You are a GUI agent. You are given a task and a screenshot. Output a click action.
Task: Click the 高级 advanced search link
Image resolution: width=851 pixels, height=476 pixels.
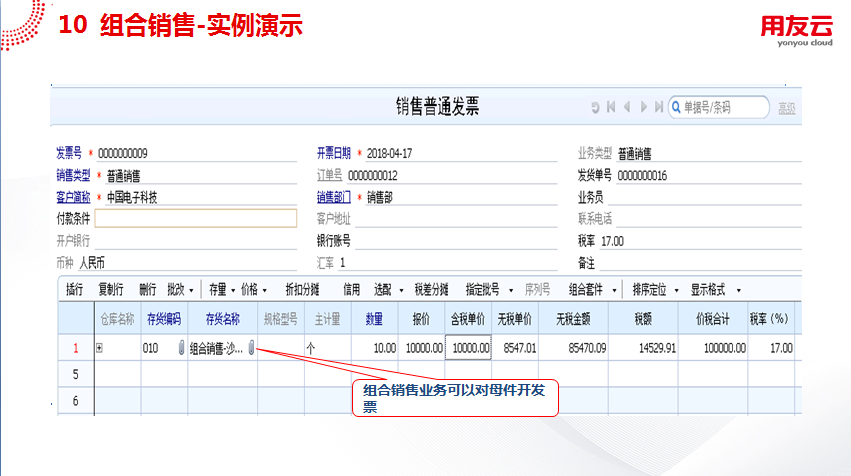pos(787,109)
